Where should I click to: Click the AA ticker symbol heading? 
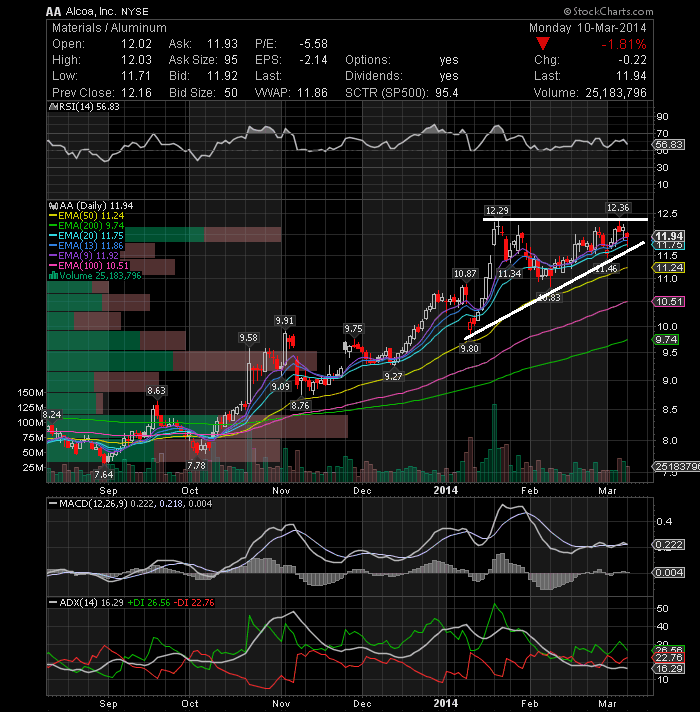[x=54, y=11]
